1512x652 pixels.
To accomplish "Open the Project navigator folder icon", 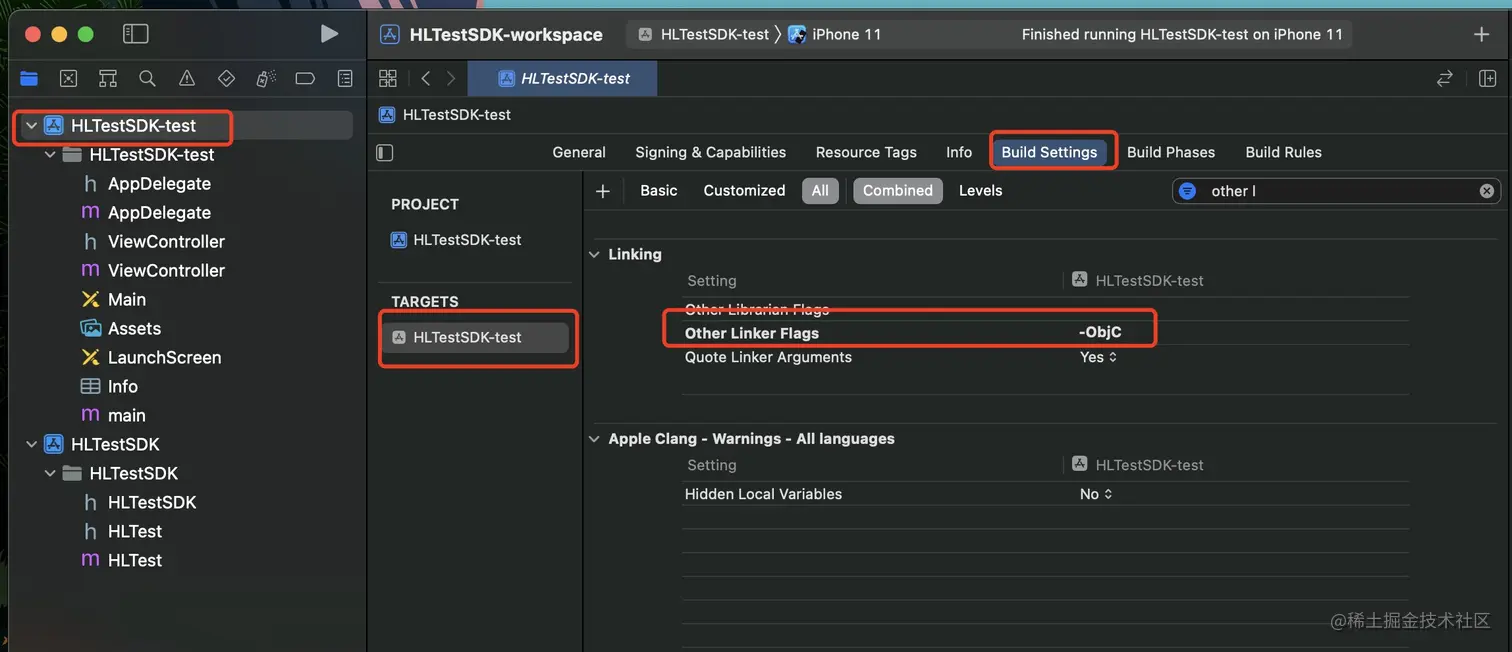I will point(29,78).
